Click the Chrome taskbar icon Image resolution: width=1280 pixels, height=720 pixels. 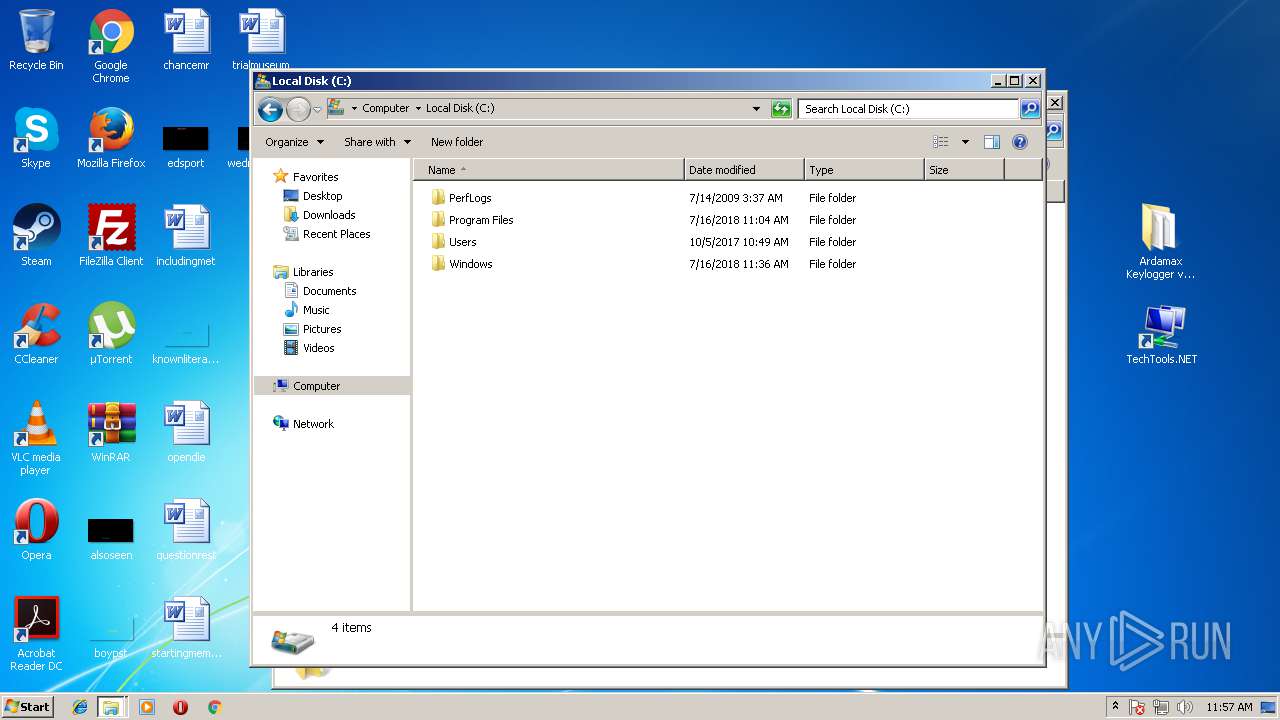tap(214, 707)
